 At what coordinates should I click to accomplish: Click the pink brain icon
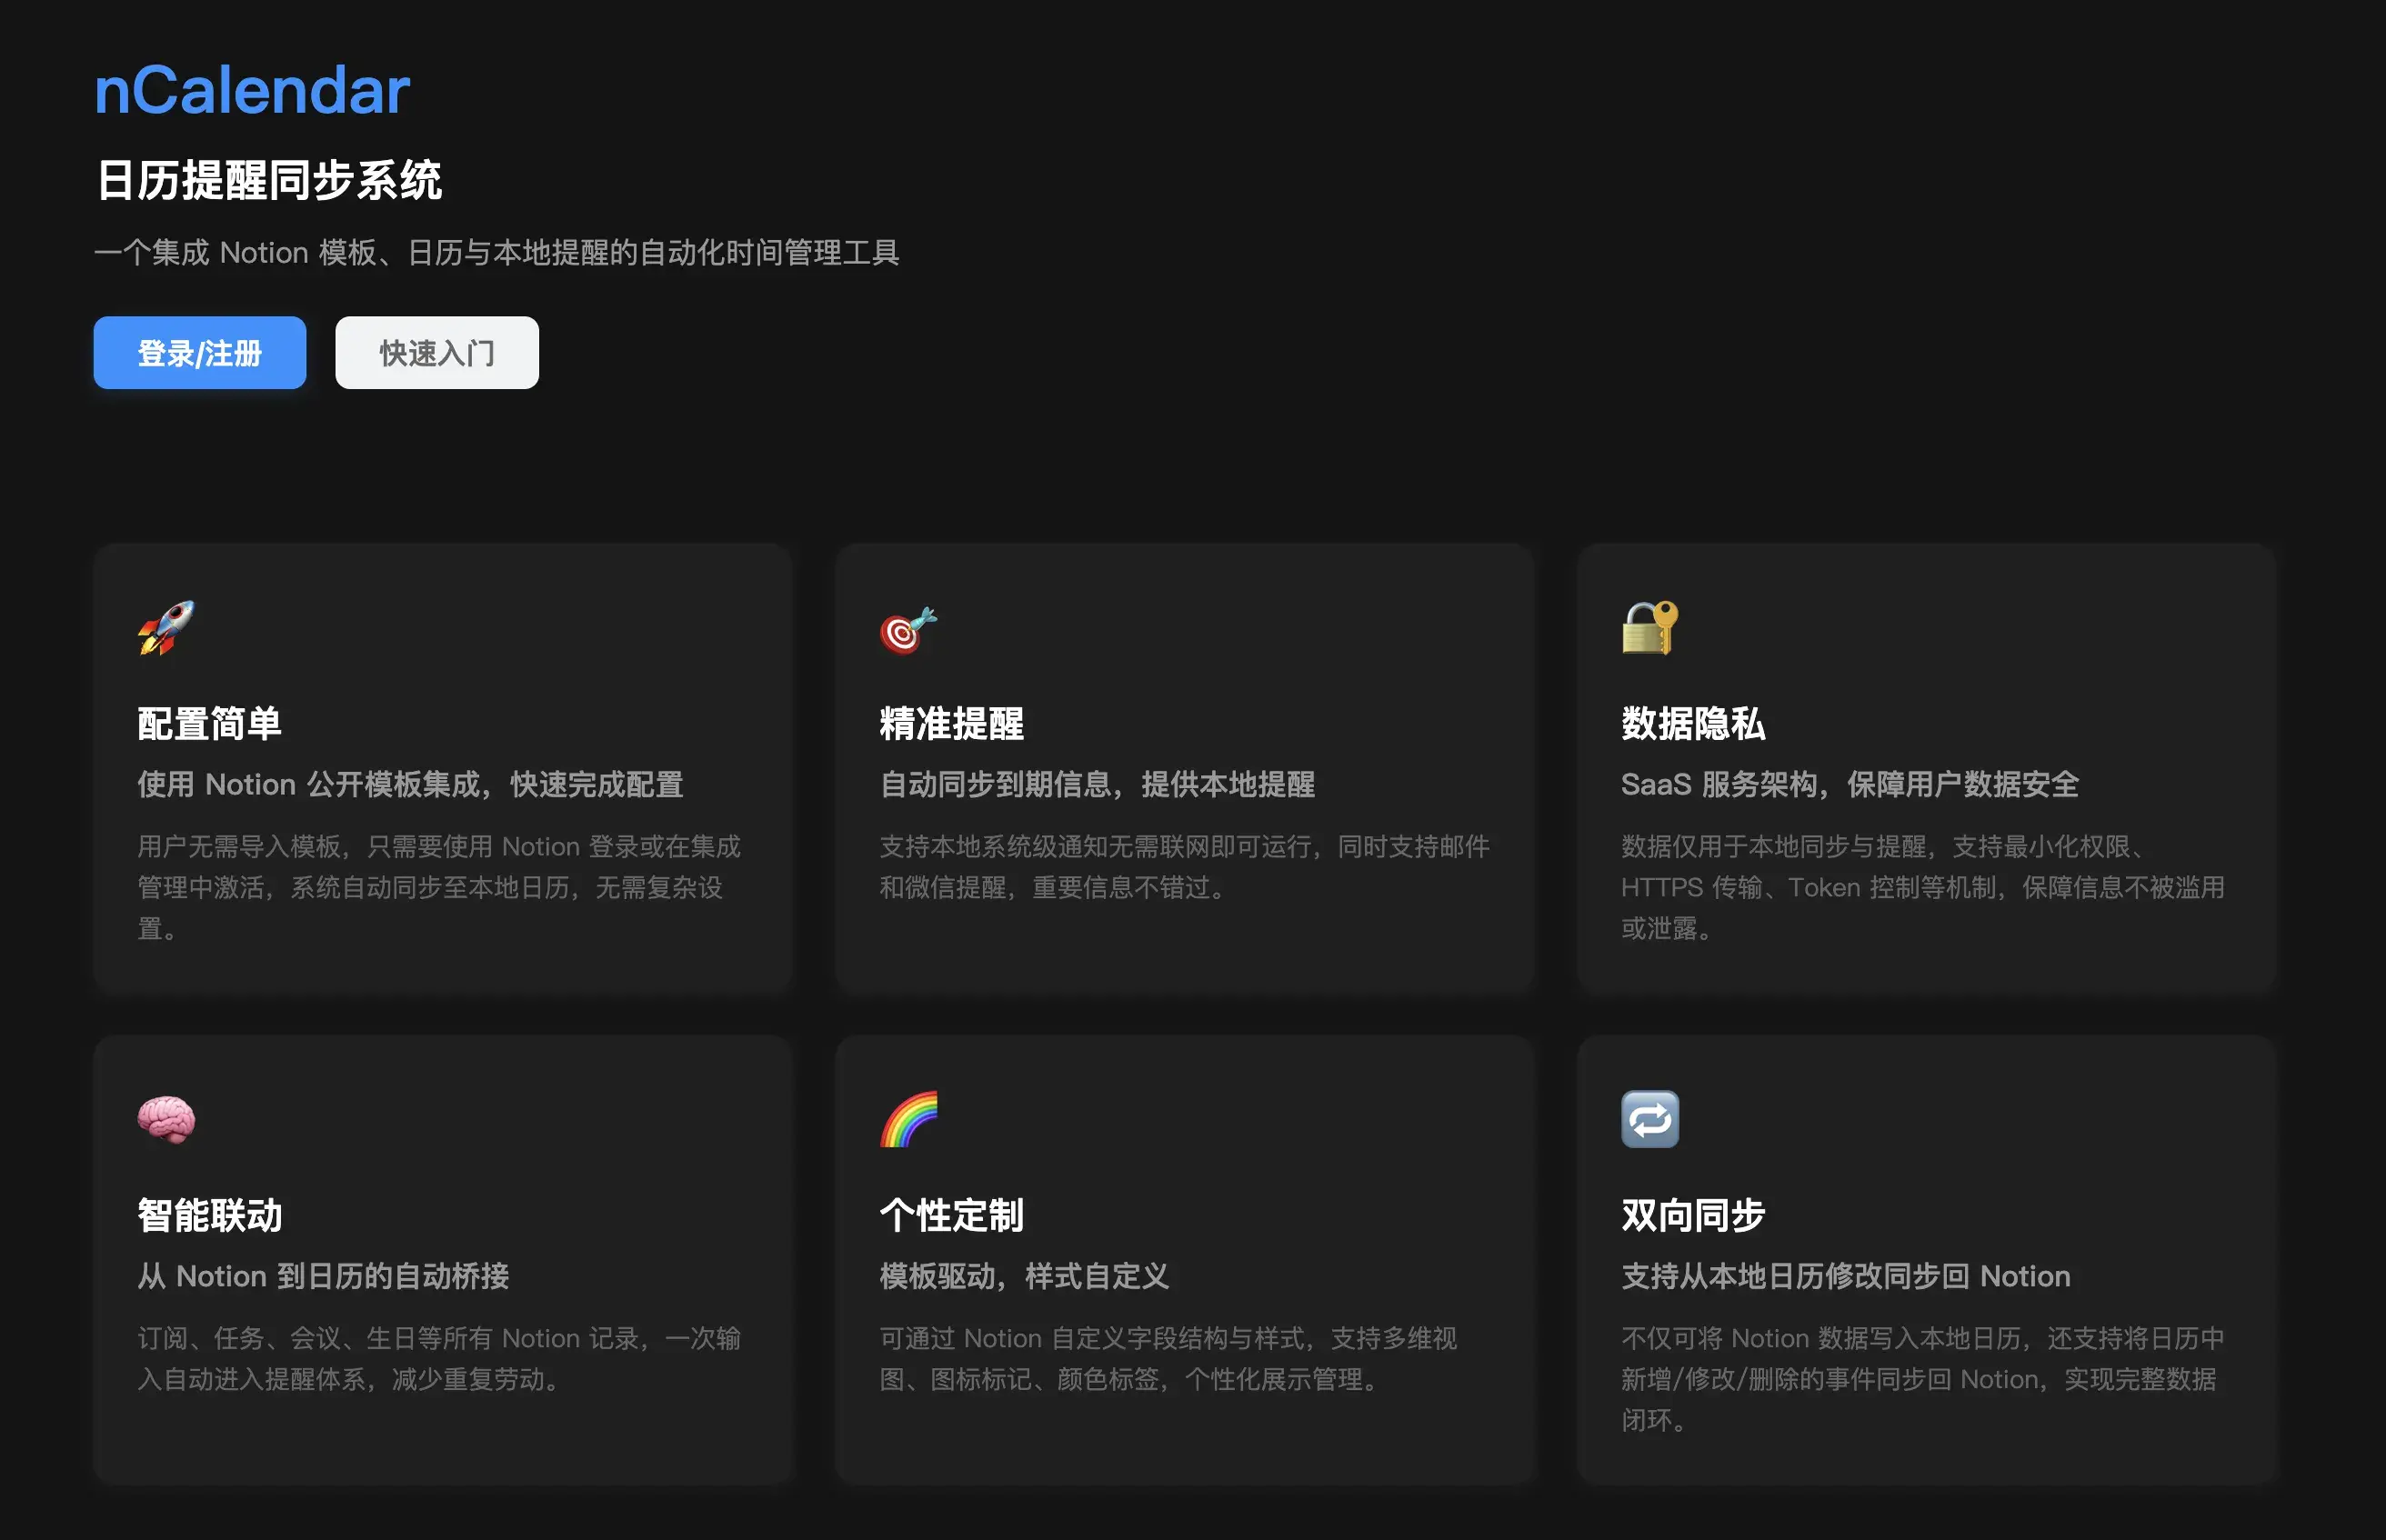[x=166, y=1120]
